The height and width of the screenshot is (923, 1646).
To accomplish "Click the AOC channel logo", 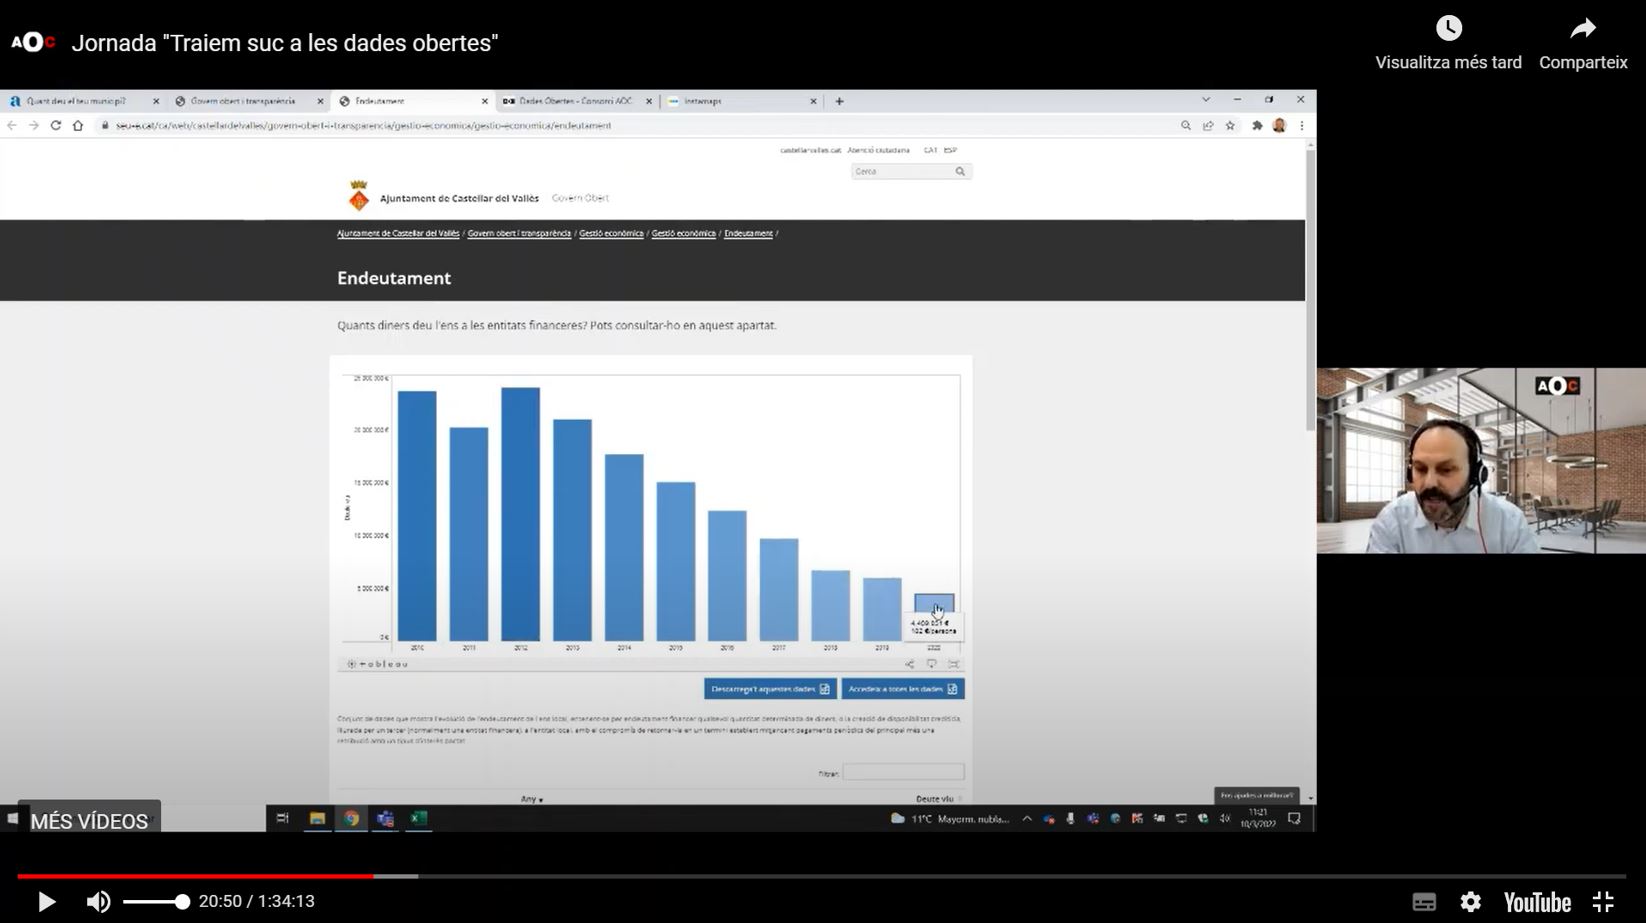I will click(33, 43).
